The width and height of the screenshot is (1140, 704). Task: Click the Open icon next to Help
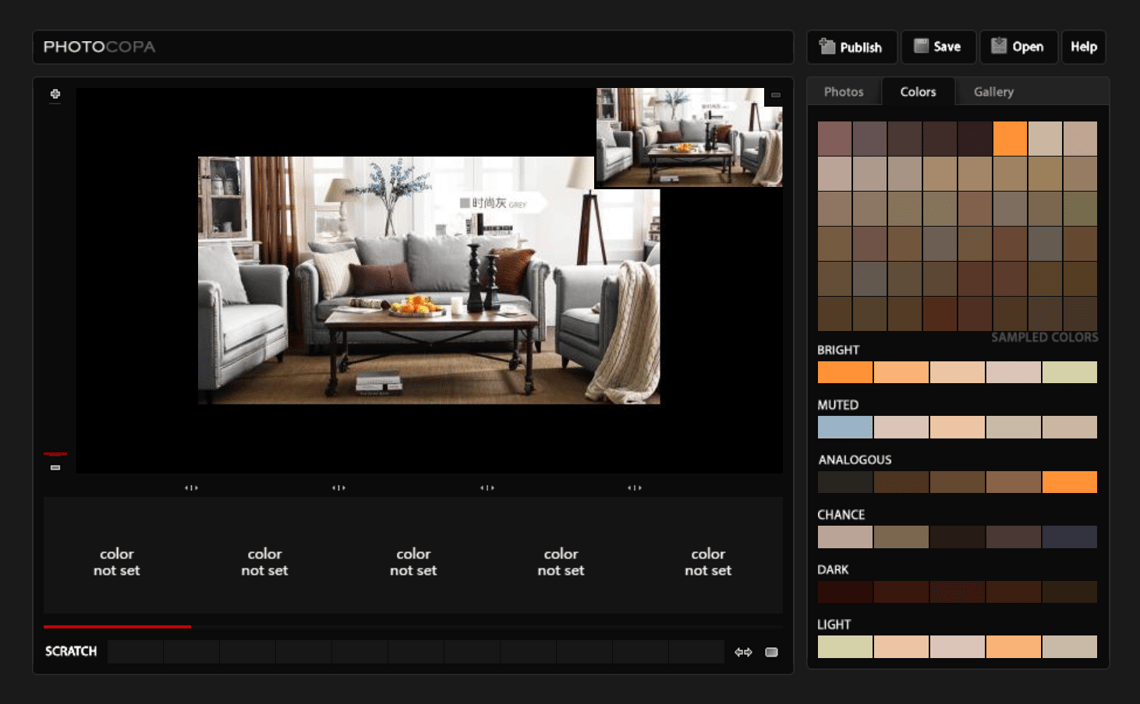tap(997, 46)
